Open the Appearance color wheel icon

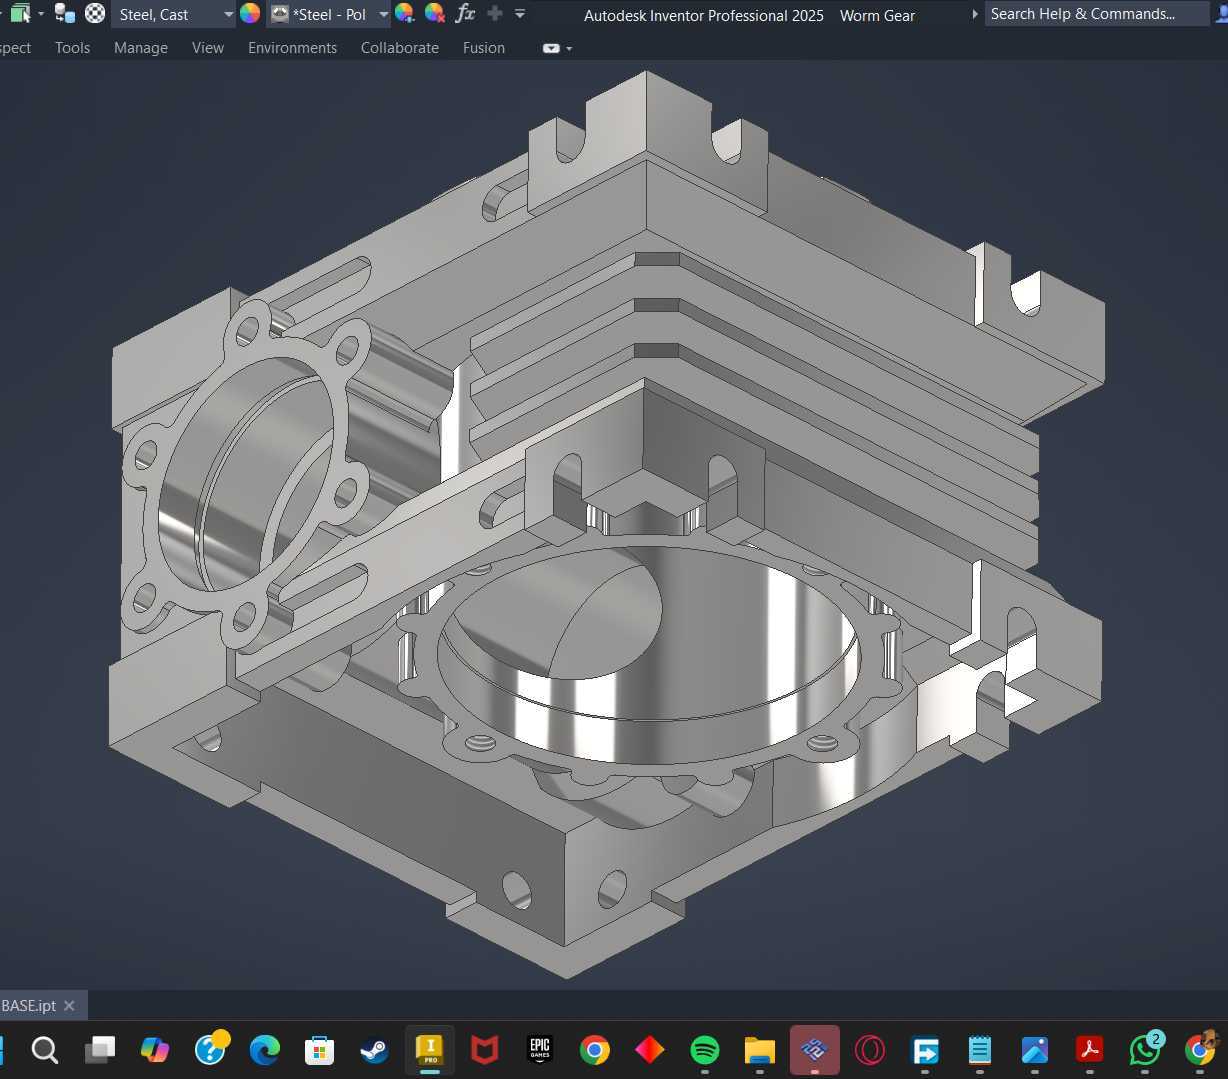[x=250, y=14]
